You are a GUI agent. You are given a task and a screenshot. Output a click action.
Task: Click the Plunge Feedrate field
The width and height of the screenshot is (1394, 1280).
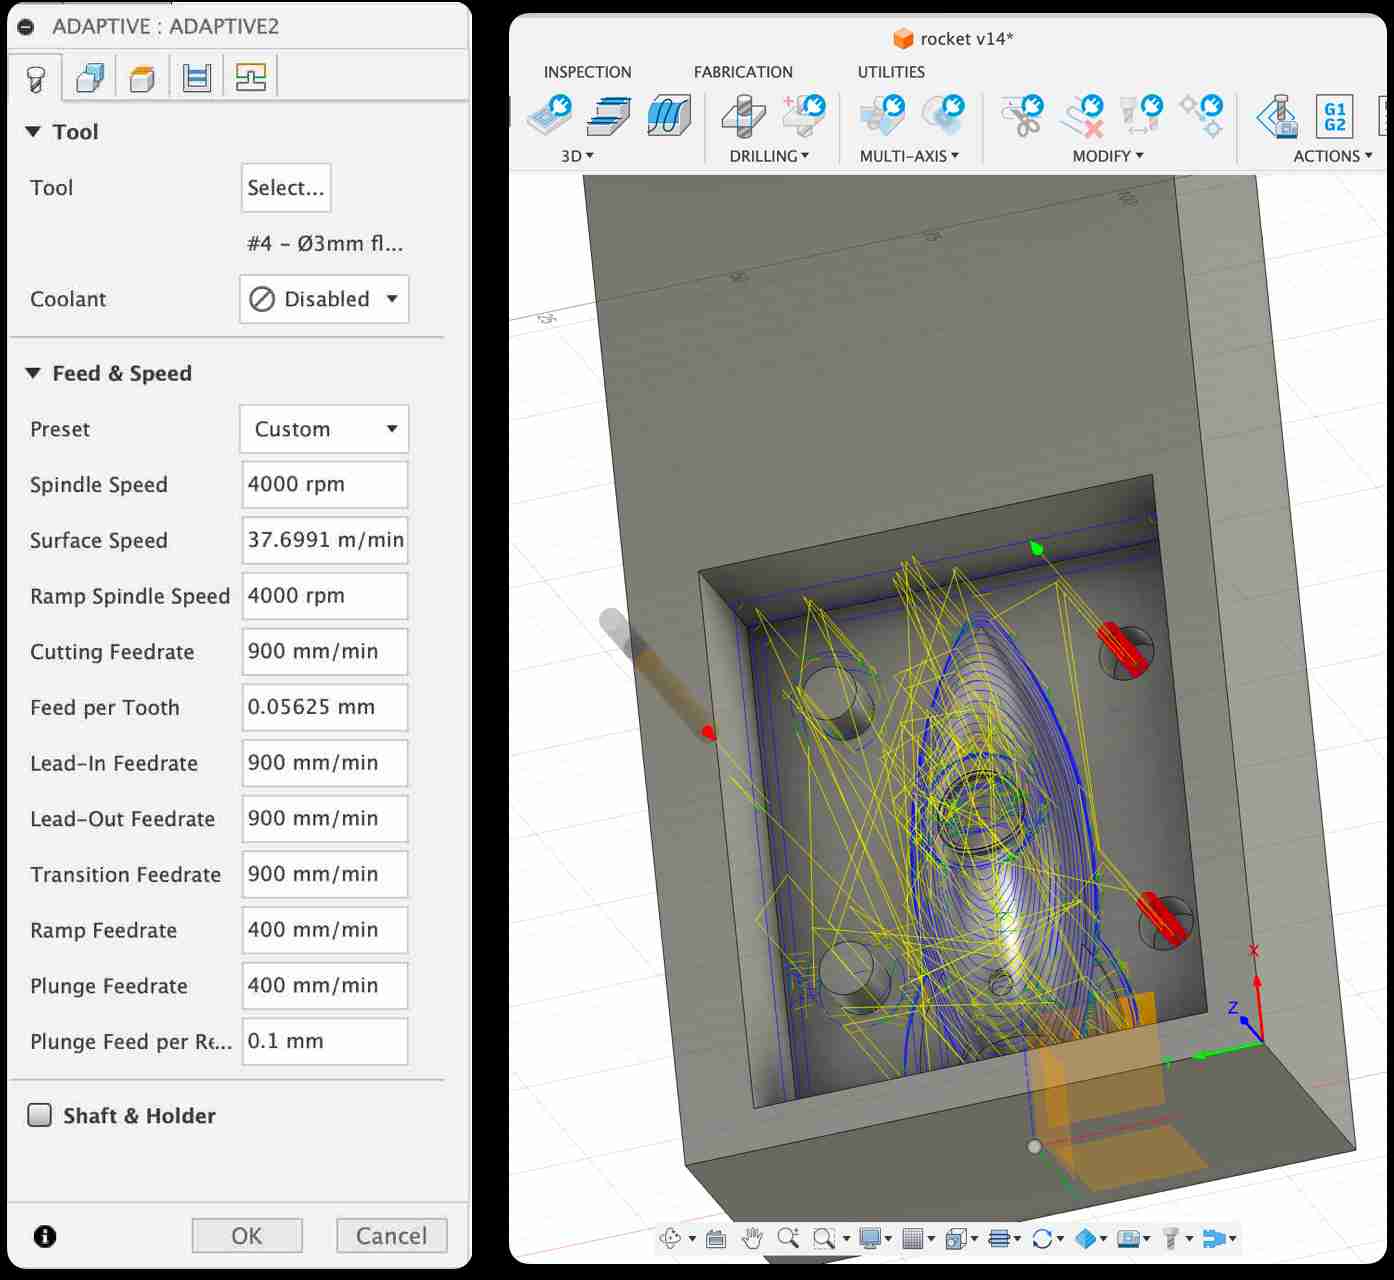[x=325, y=986]
